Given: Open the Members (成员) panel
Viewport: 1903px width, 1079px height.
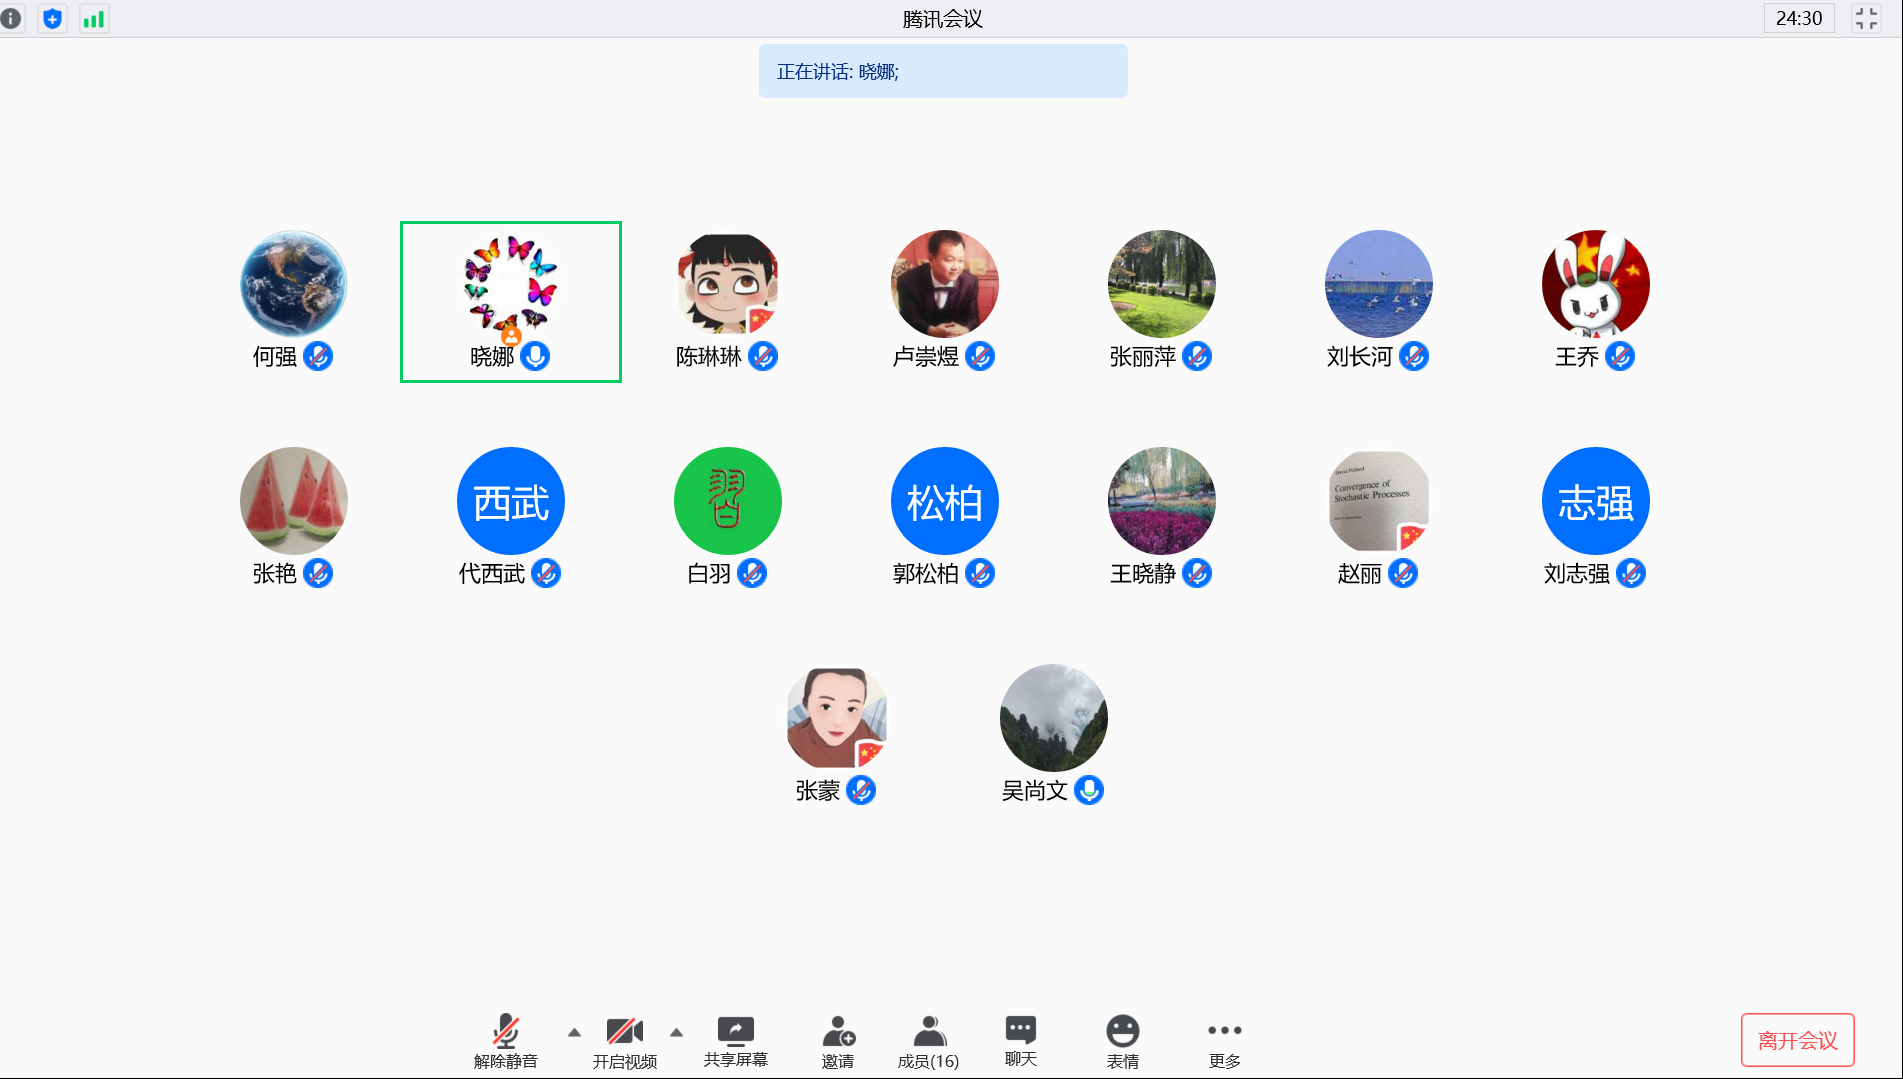Looking at the screenshot, I should pyautogui.click(x=928, y=1041).
